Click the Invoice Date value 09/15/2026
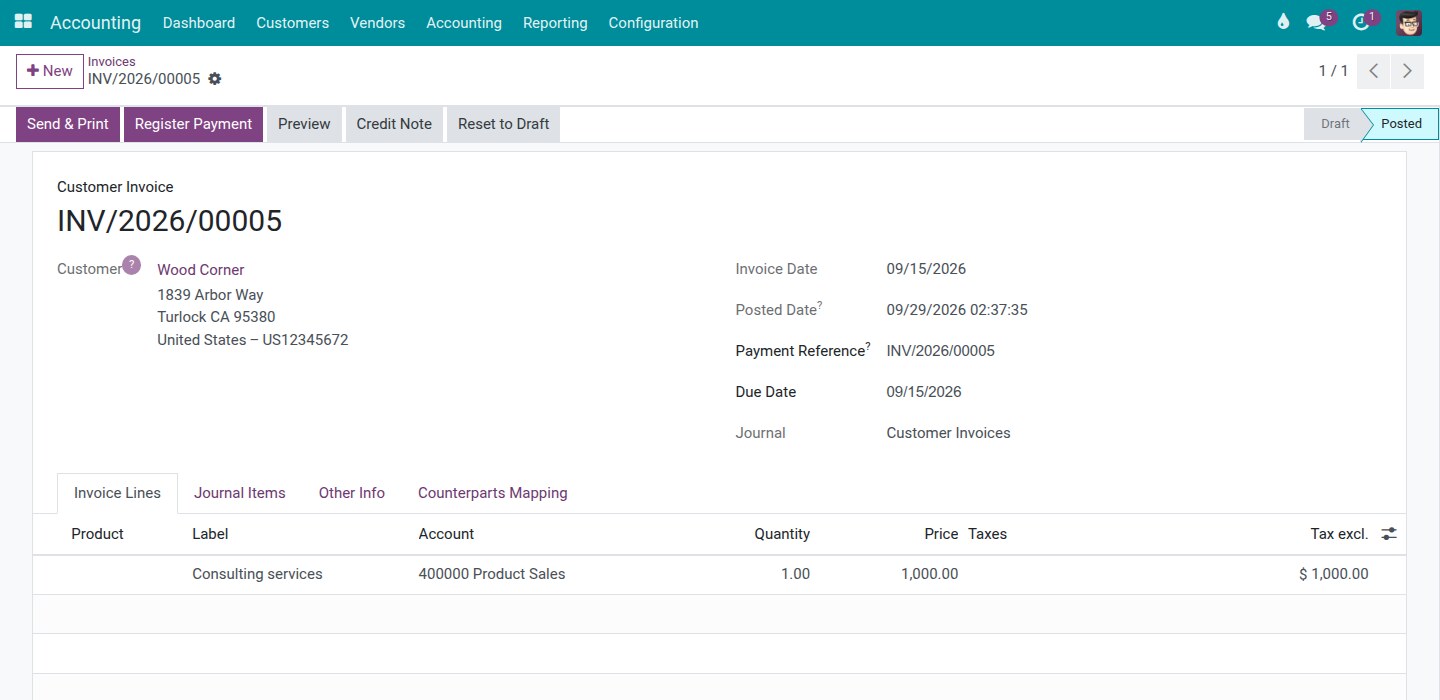 926,269
